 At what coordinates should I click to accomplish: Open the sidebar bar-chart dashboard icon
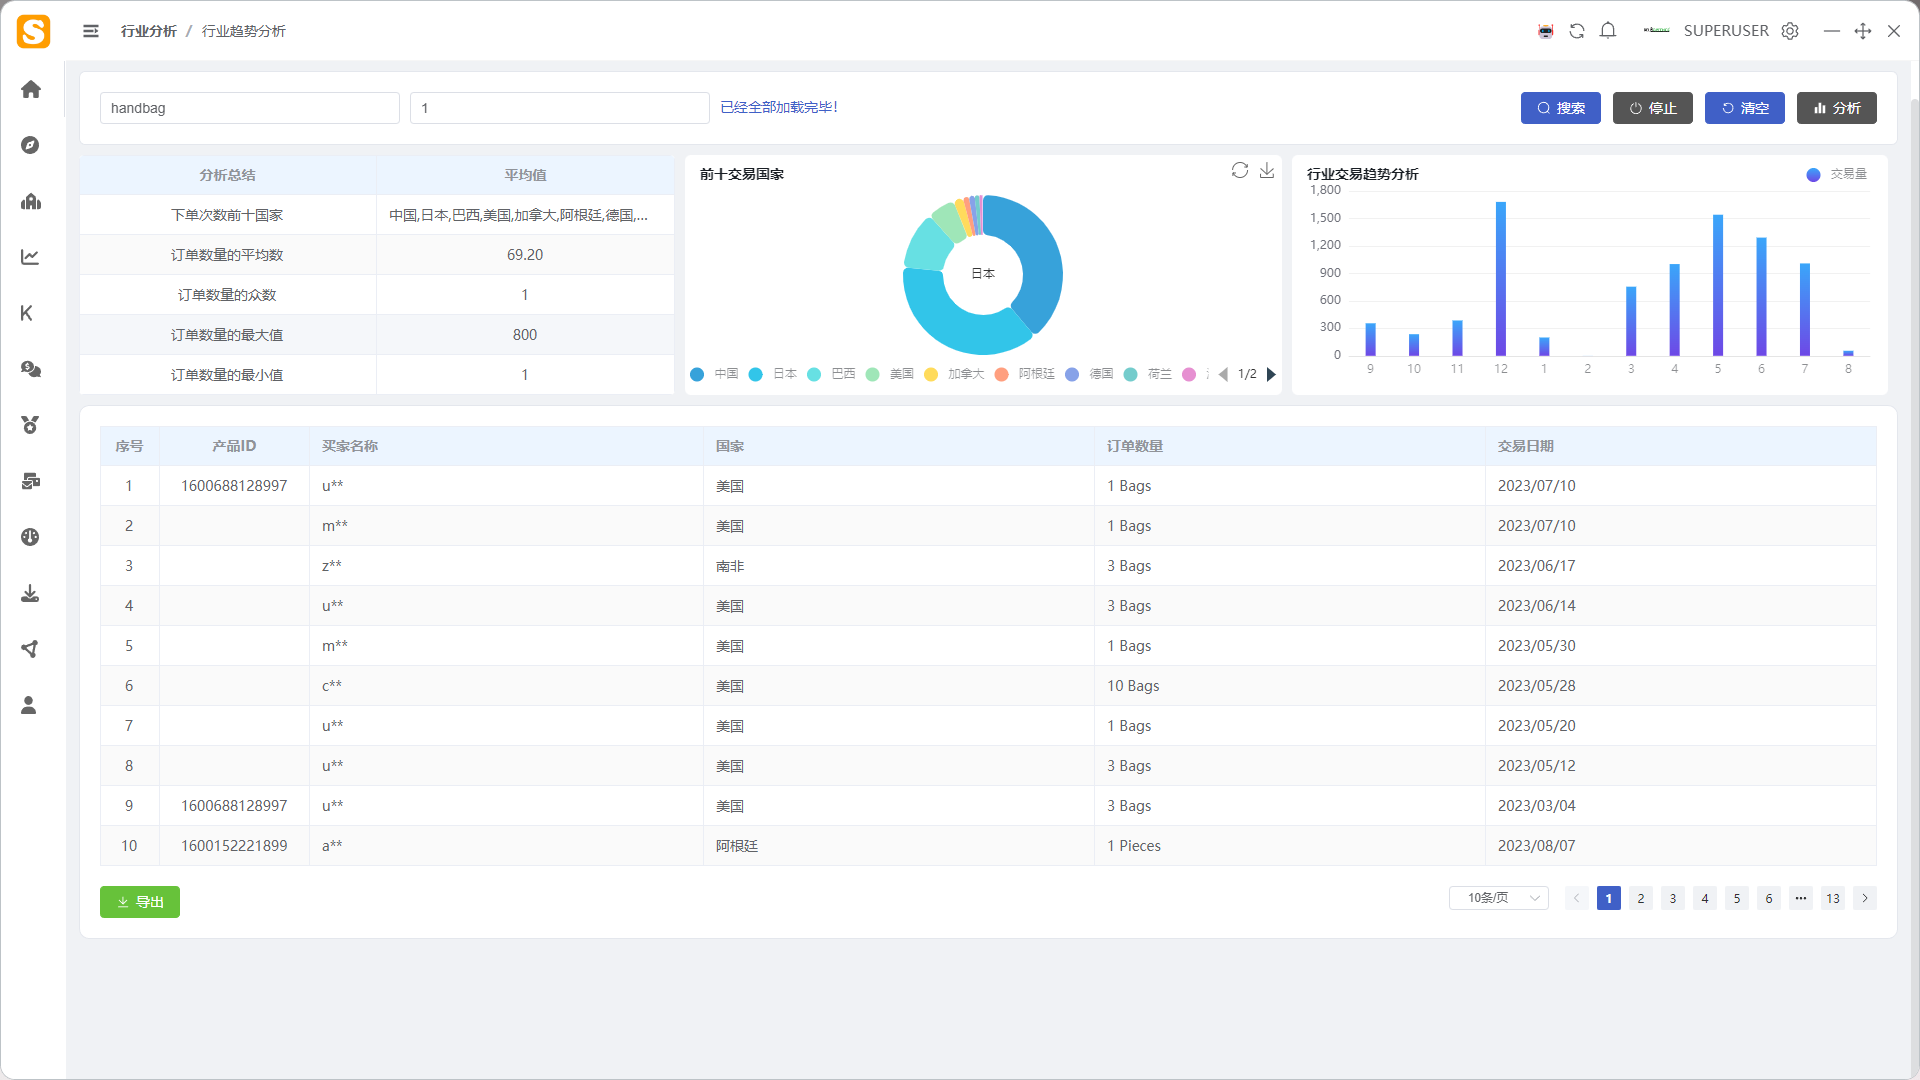31,202
